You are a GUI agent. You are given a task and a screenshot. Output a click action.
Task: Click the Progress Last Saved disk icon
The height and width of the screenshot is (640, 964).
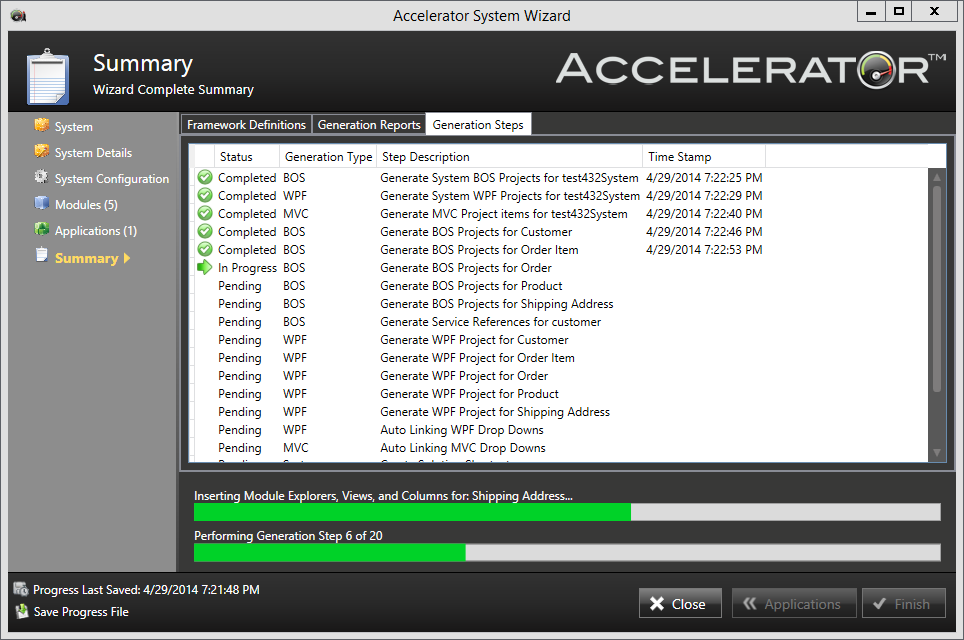[21, 589]
